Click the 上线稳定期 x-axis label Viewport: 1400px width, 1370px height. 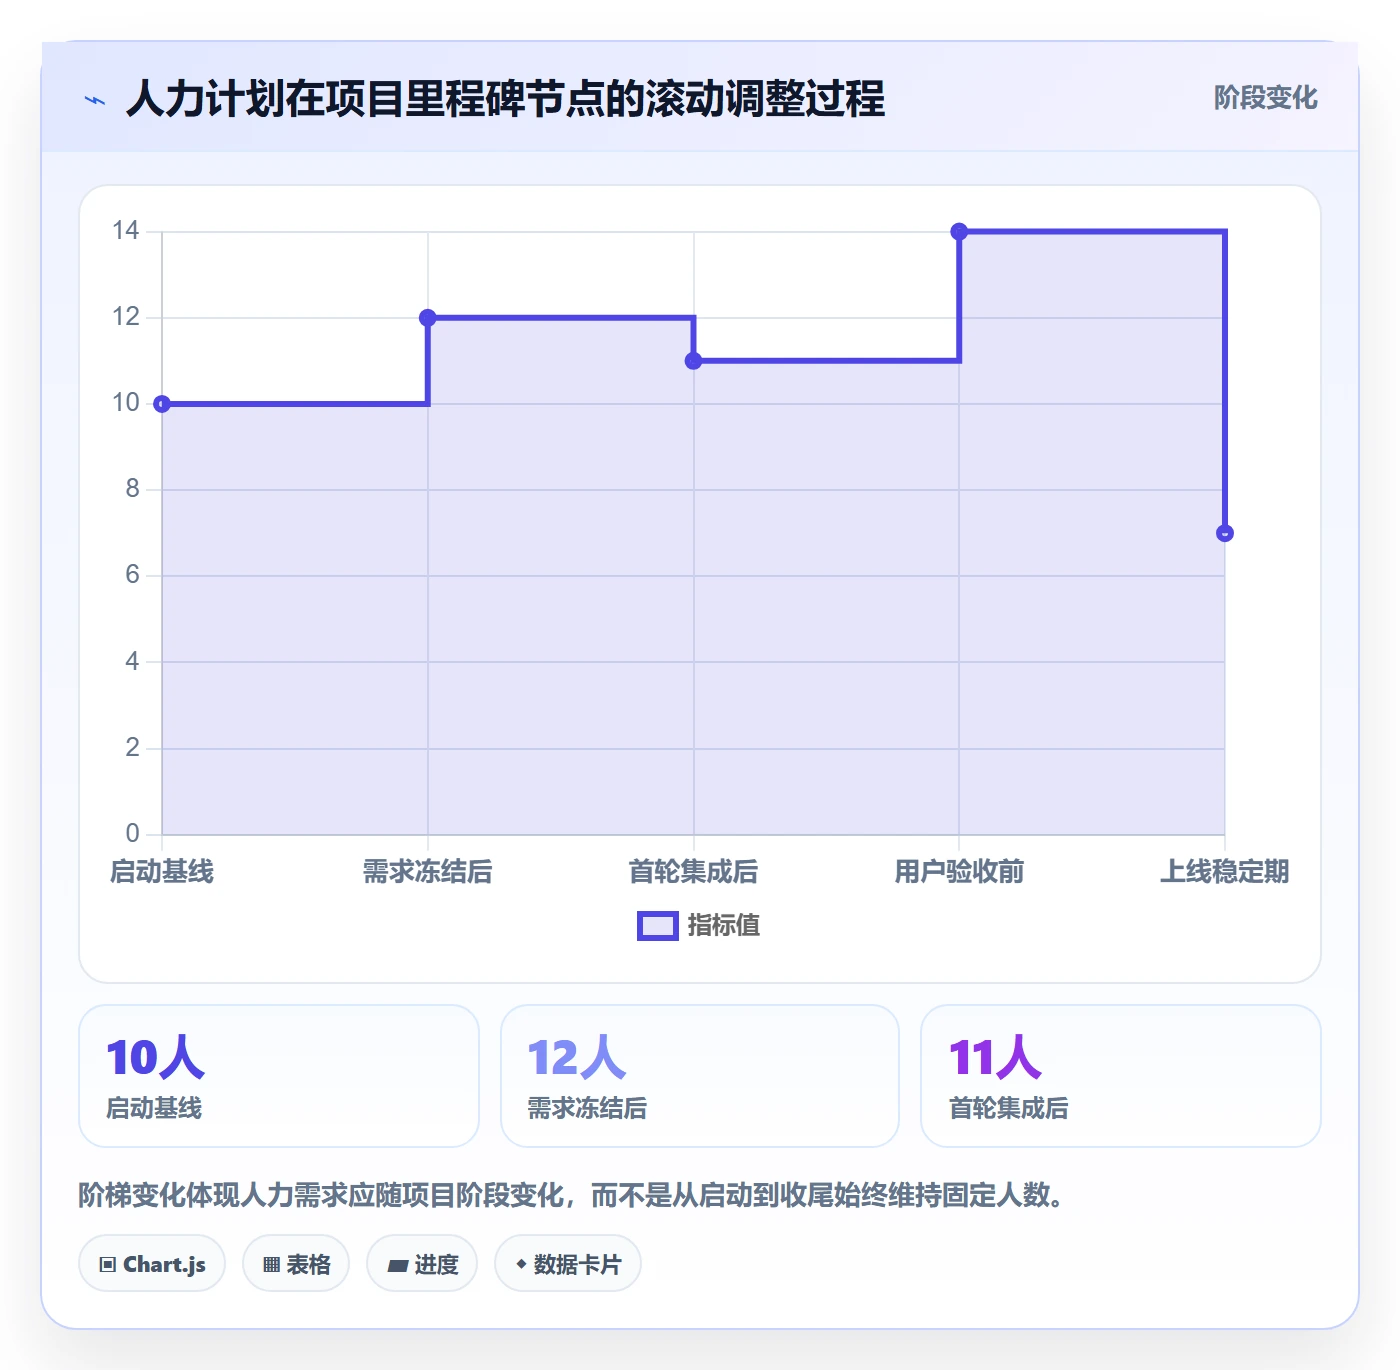tap(1225, 872)
